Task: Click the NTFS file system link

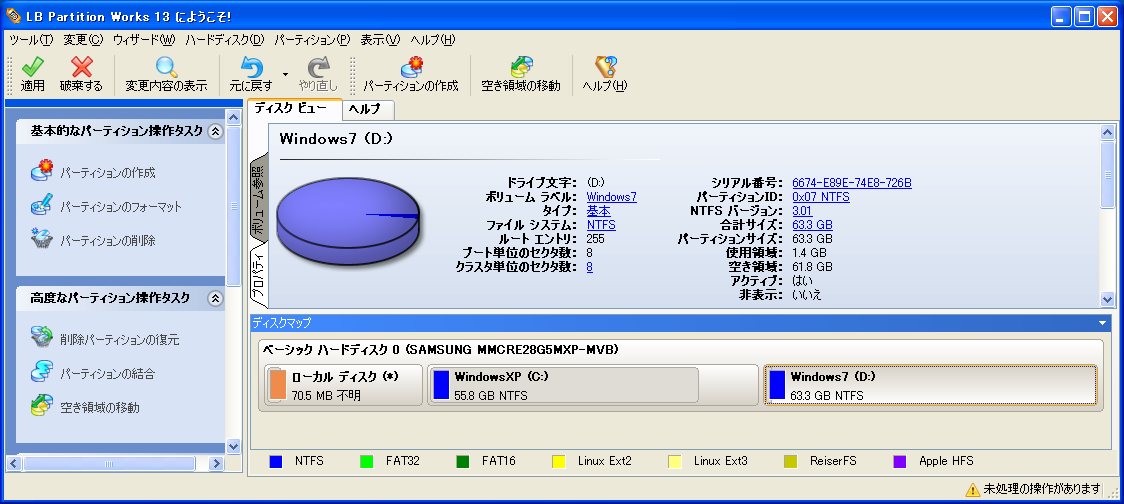Action: (x=601, y=224)
